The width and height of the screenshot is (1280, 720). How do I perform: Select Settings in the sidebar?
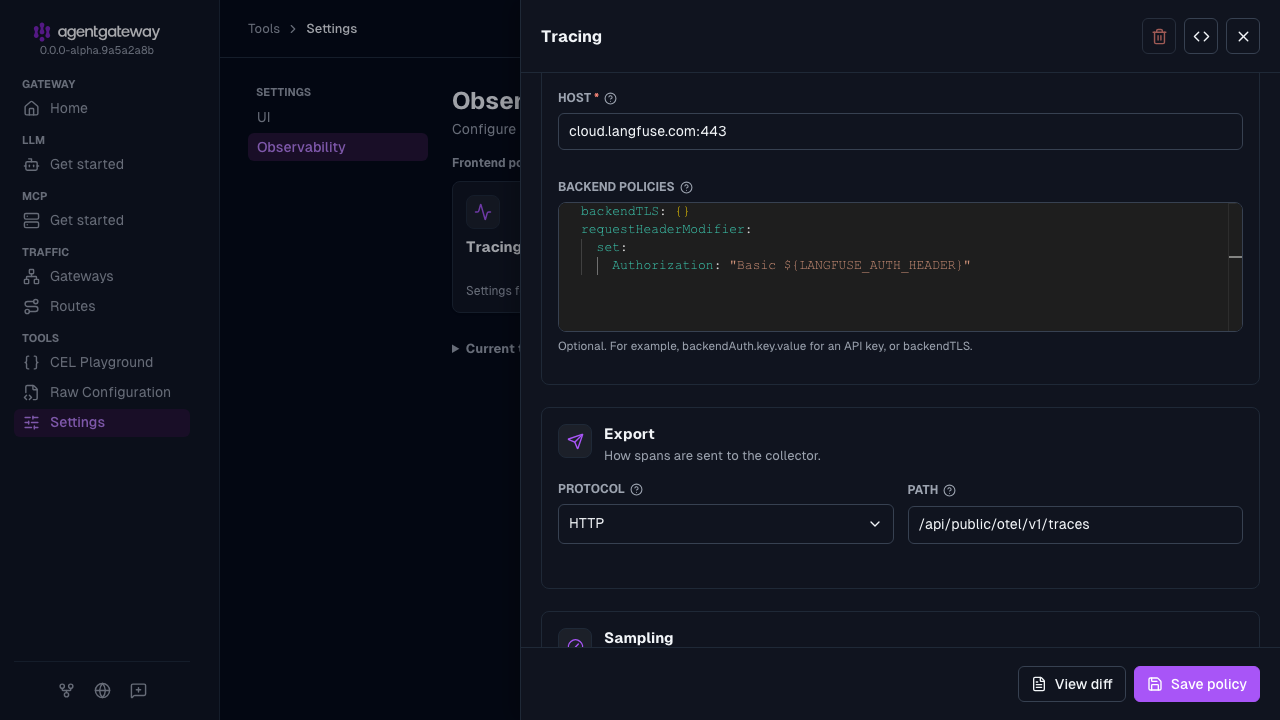[102, 422]
